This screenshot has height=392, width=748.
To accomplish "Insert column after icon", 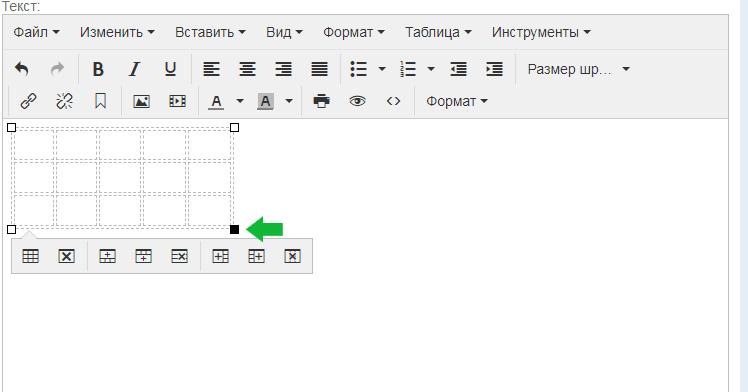I will pos(256,257).
